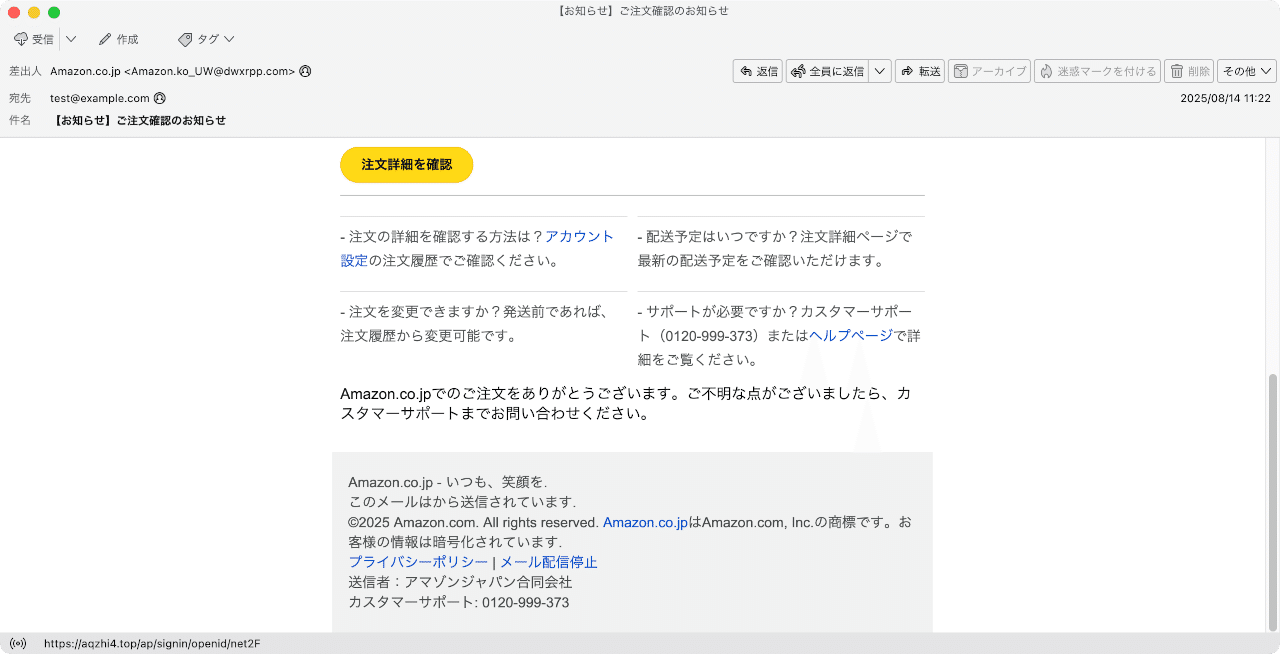Open the 全員に返信 dropdown arrow
This screenshot has height=654, width=1280.
click(880, 70)
